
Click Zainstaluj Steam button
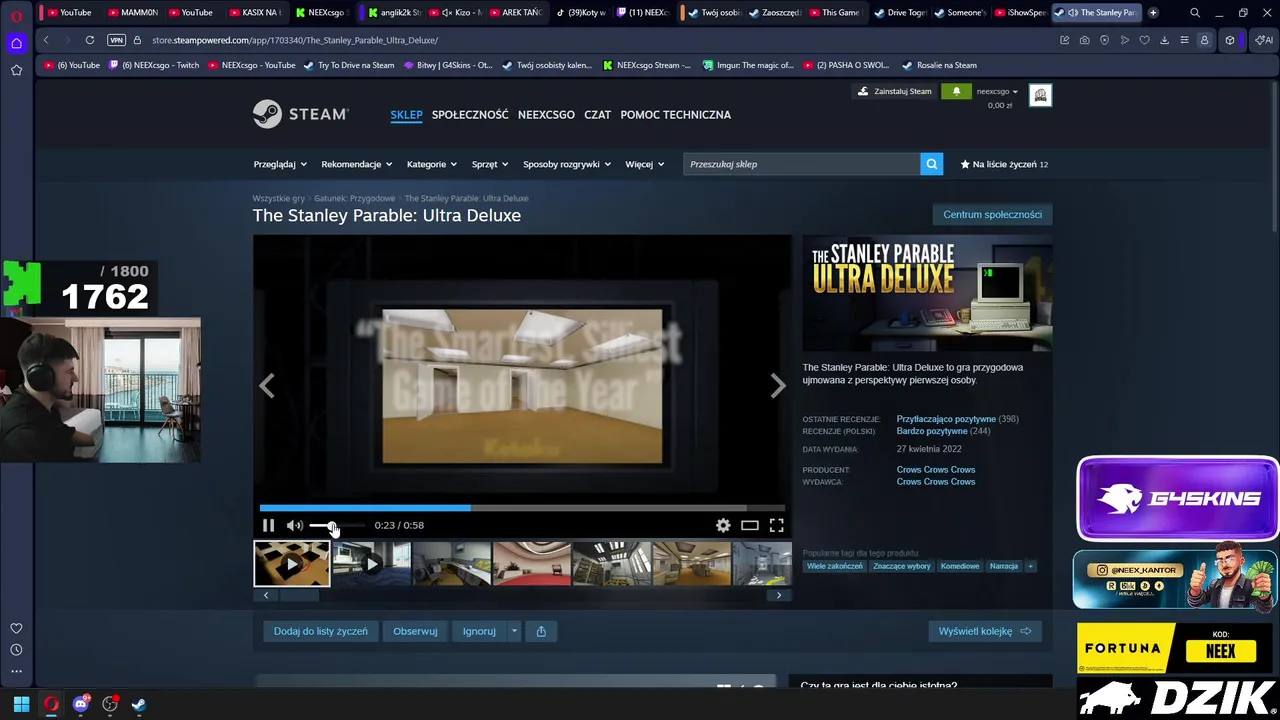894,91
